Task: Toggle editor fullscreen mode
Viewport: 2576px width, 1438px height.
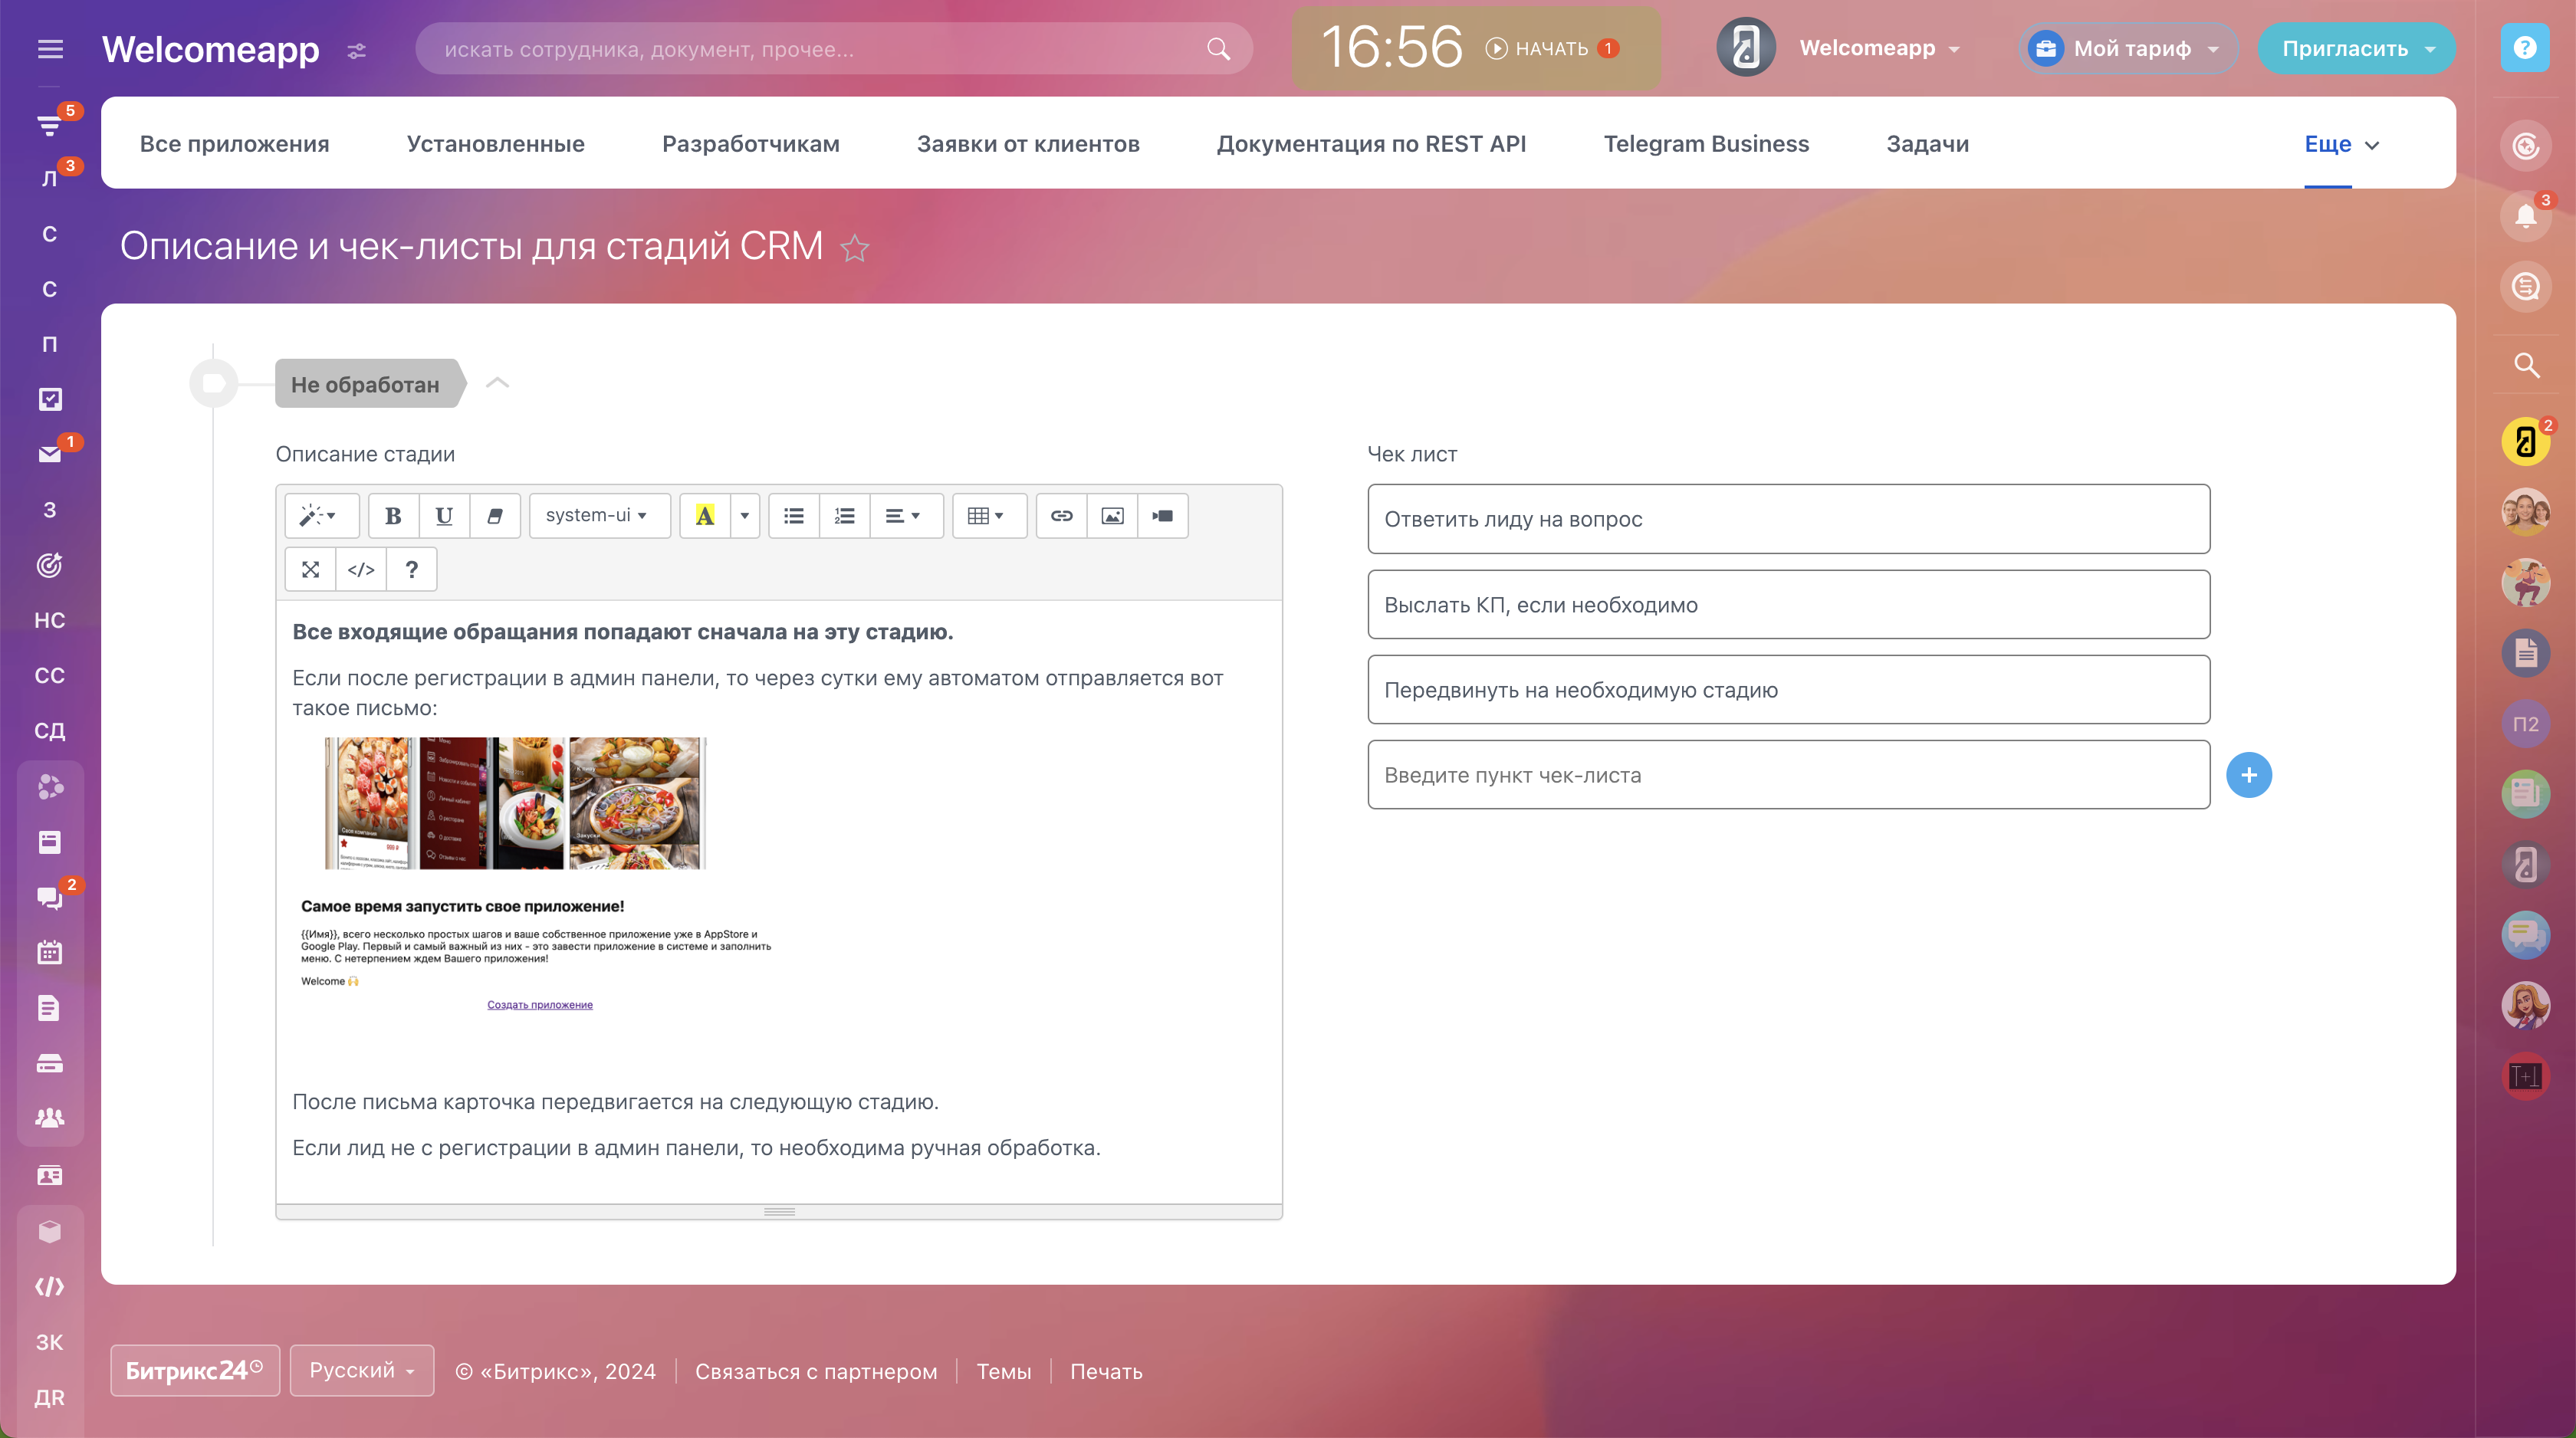Action: (x=310, y=570)
